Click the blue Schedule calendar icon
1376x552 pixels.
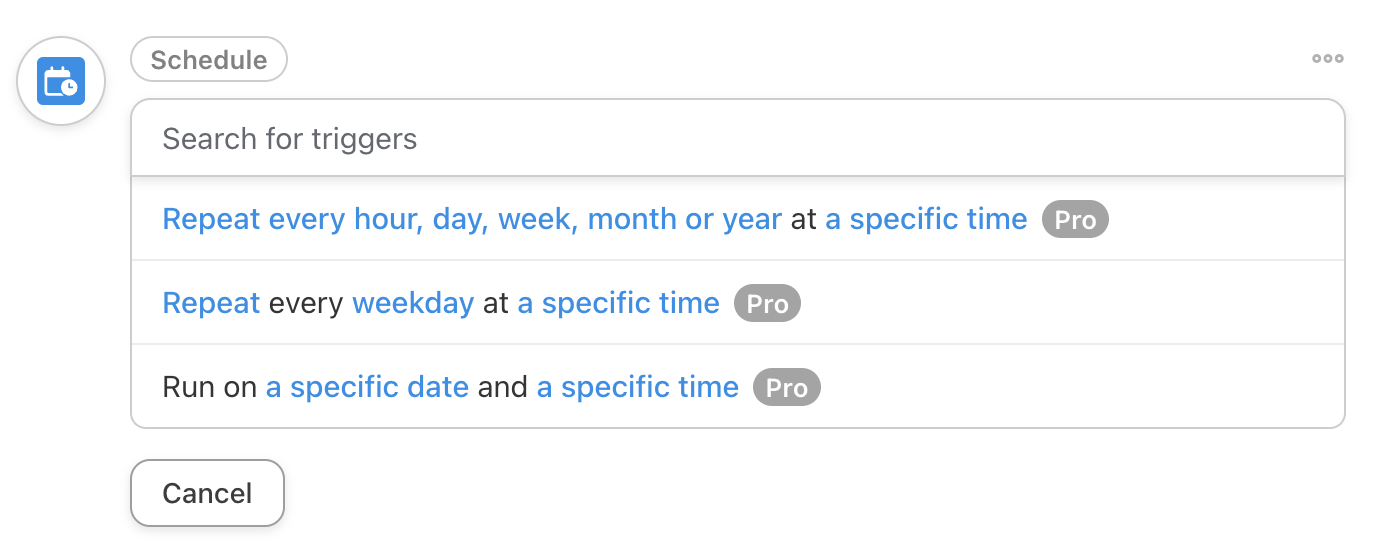[61, 81]
